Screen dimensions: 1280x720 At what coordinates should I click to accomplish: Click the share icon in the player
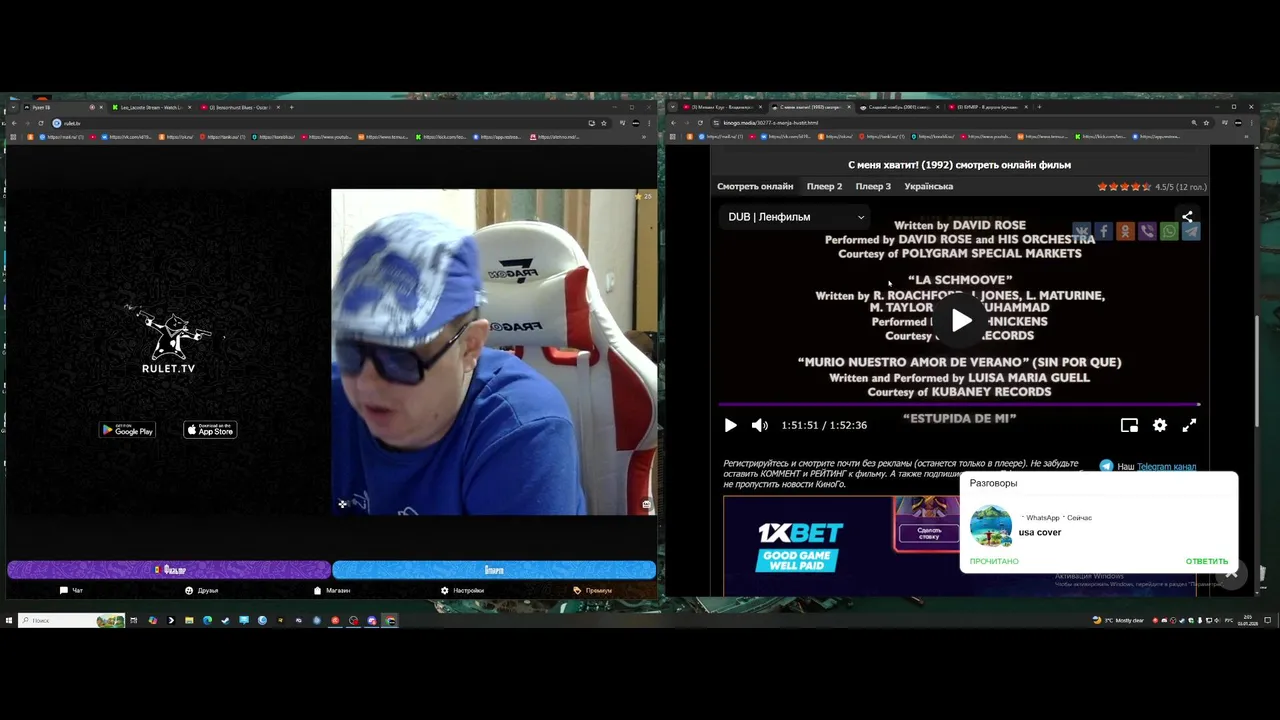point(1187,217)
